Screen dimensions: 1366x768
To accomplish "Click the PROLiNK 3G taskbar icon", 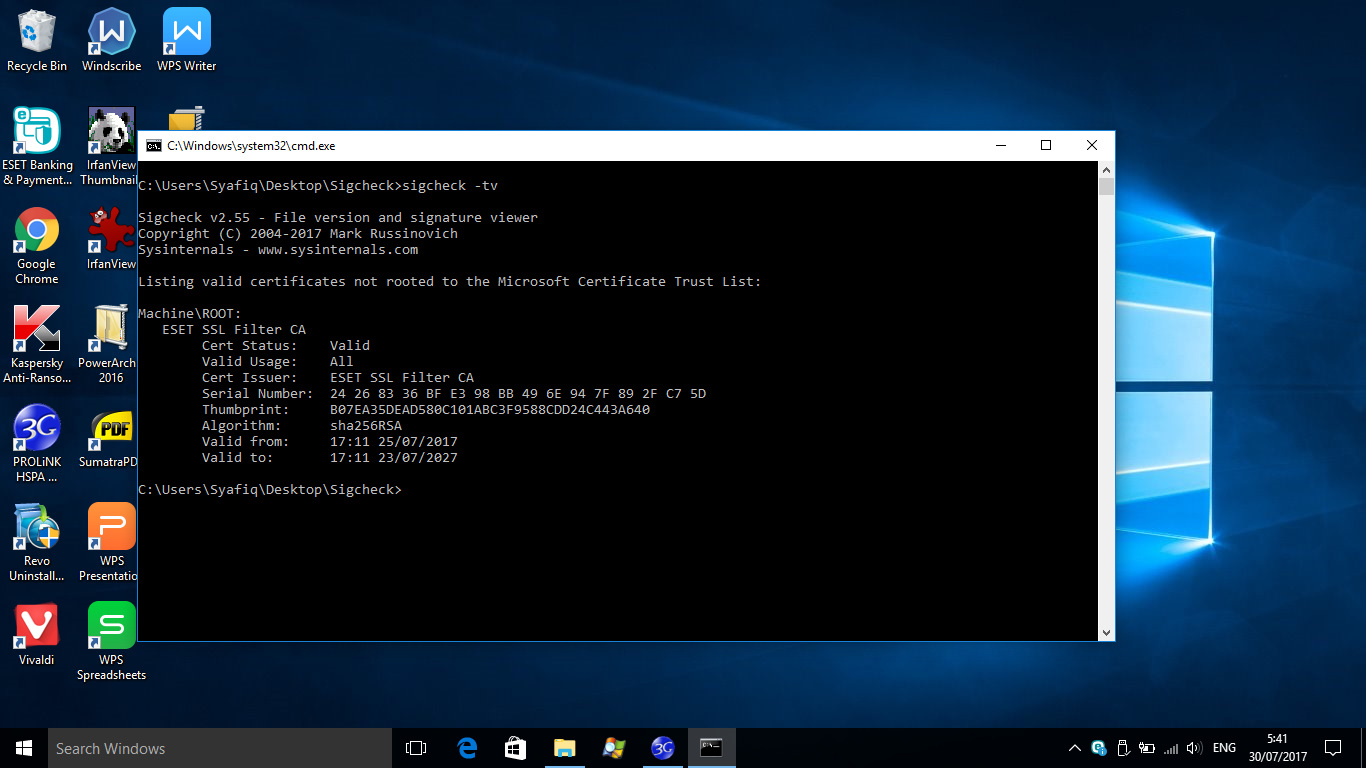I will [x=662, y=748].
